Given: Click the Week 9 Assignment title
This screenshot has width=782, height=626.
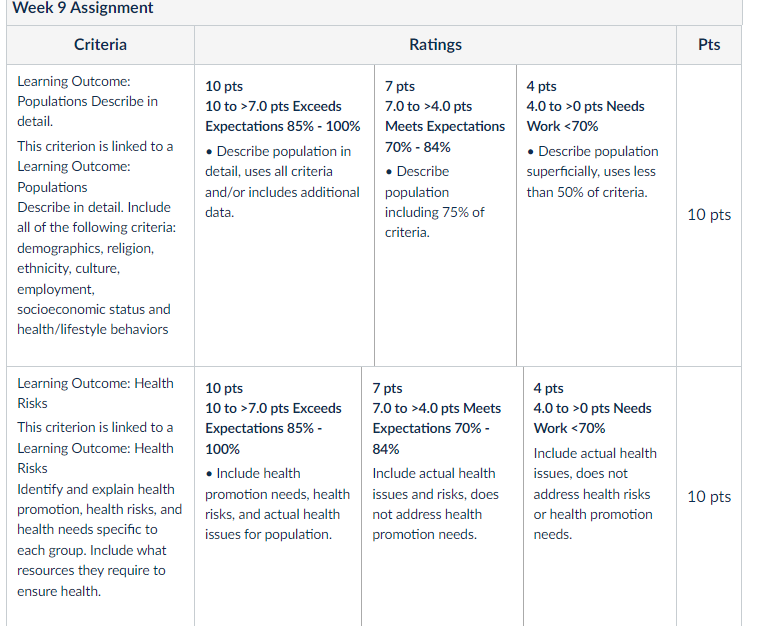Looking at the screenshot, I should pyautogui.click(x=83, y=7).
